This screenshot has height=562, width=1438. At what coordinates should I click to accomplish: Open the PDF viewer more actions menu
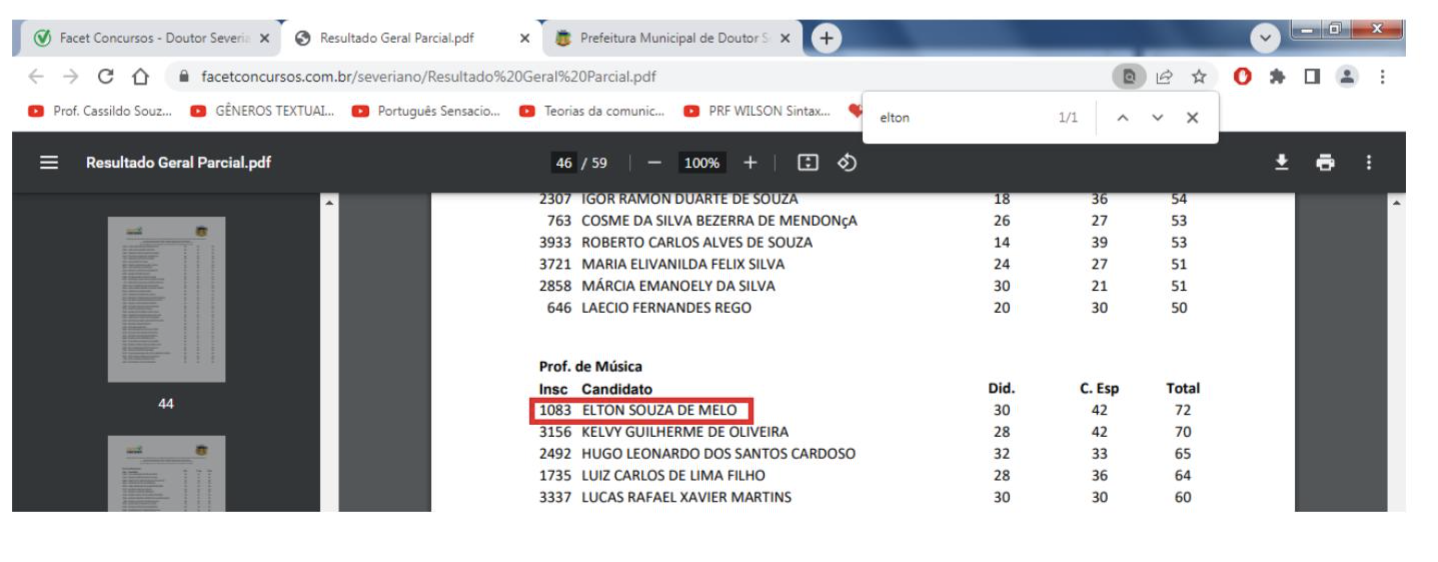coord(1369,163)
